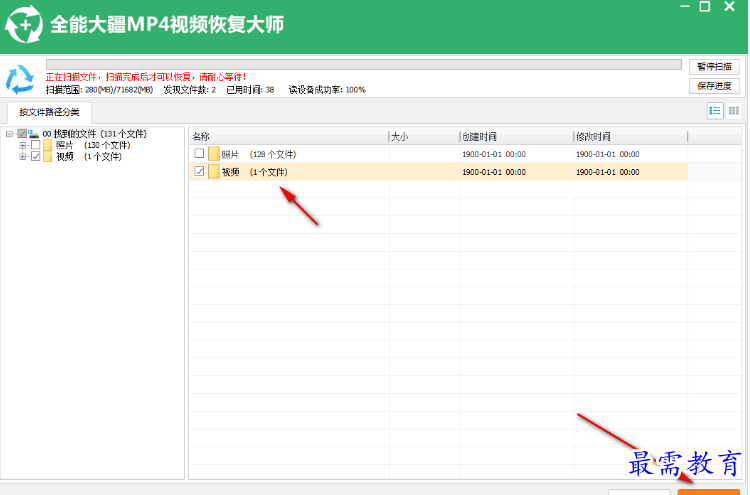Click the app logo icon in title bar
Screen dimensions: 750x495
[x=23, y=24]
